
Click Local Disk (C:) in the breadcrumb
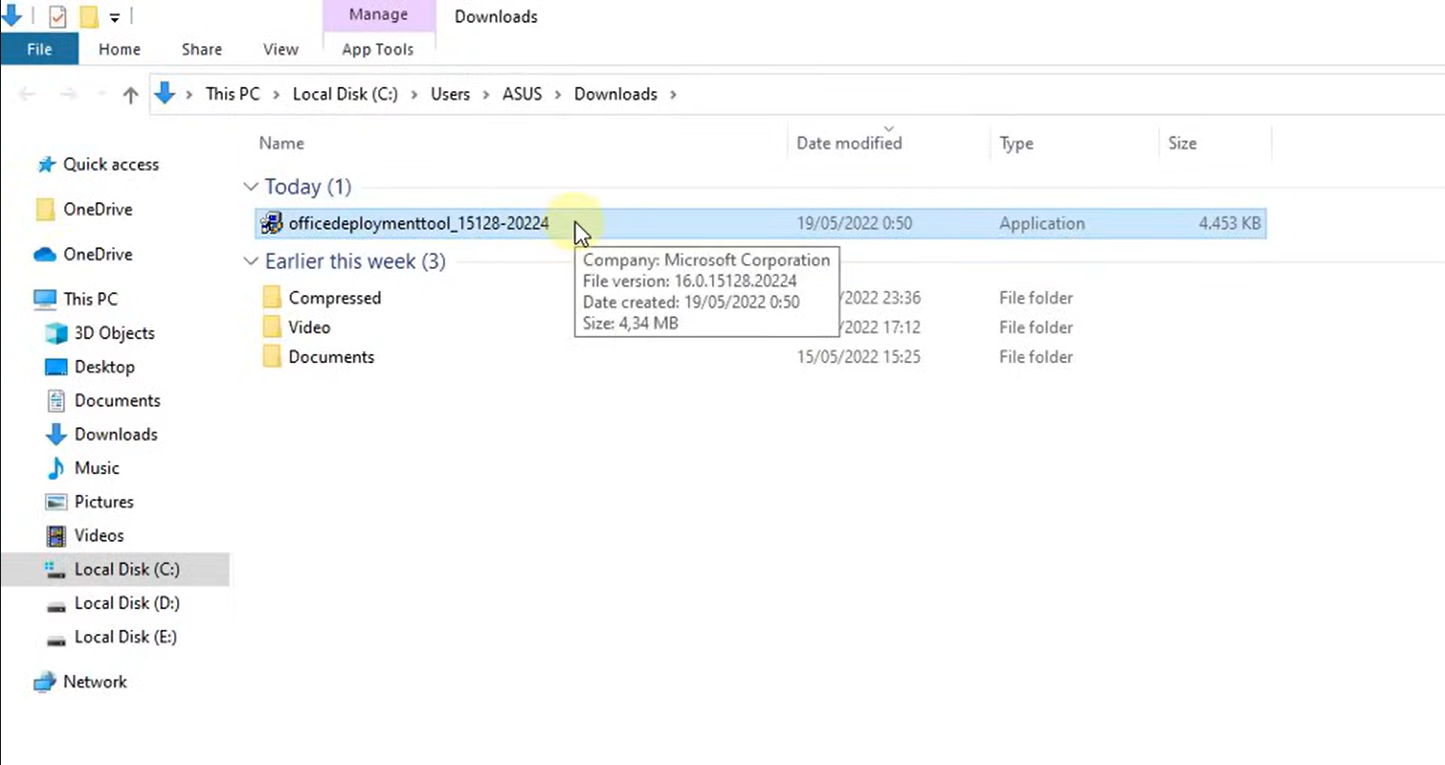tap(345, 94)
